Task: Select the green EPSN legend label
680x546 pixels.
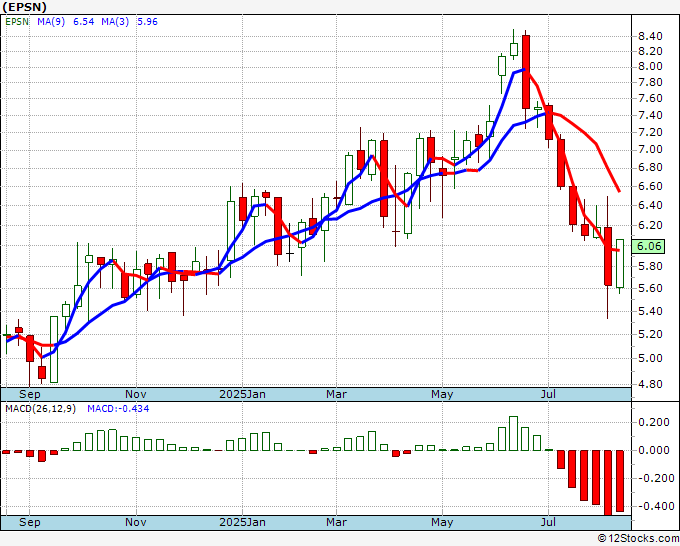Action: (17, 22)
